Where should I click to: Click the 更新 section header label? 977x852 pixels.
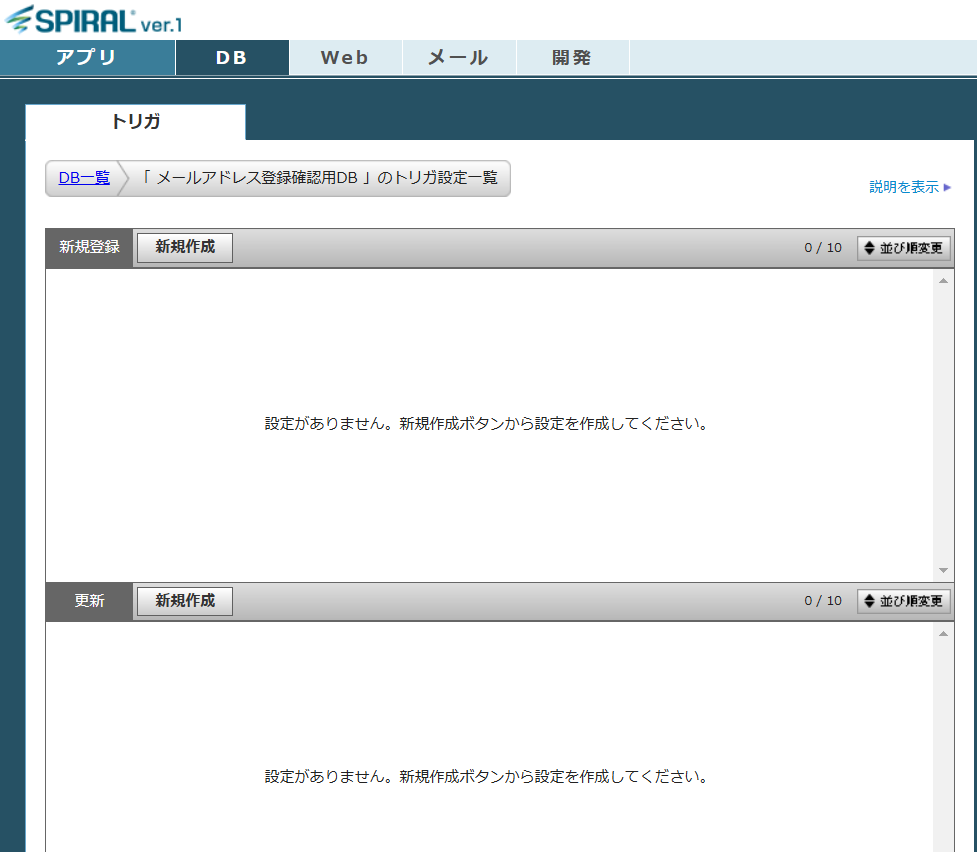tap(89, 601)
